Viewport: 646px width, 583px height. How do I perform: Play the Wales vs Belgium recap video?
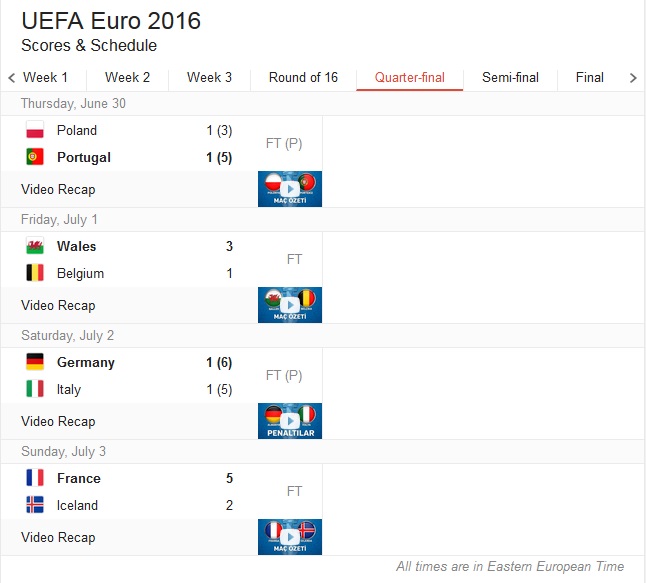click(x=290, y=305)
